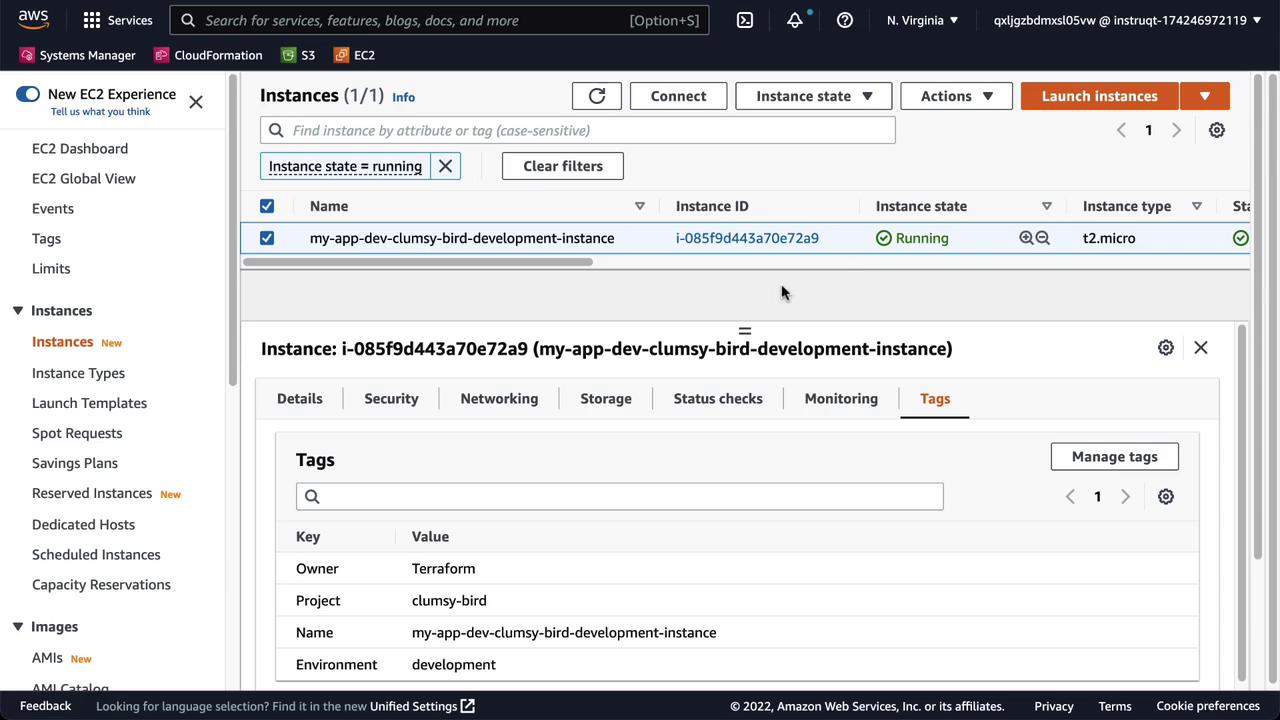Open the Instance state dropdown

tap(814, 96)
